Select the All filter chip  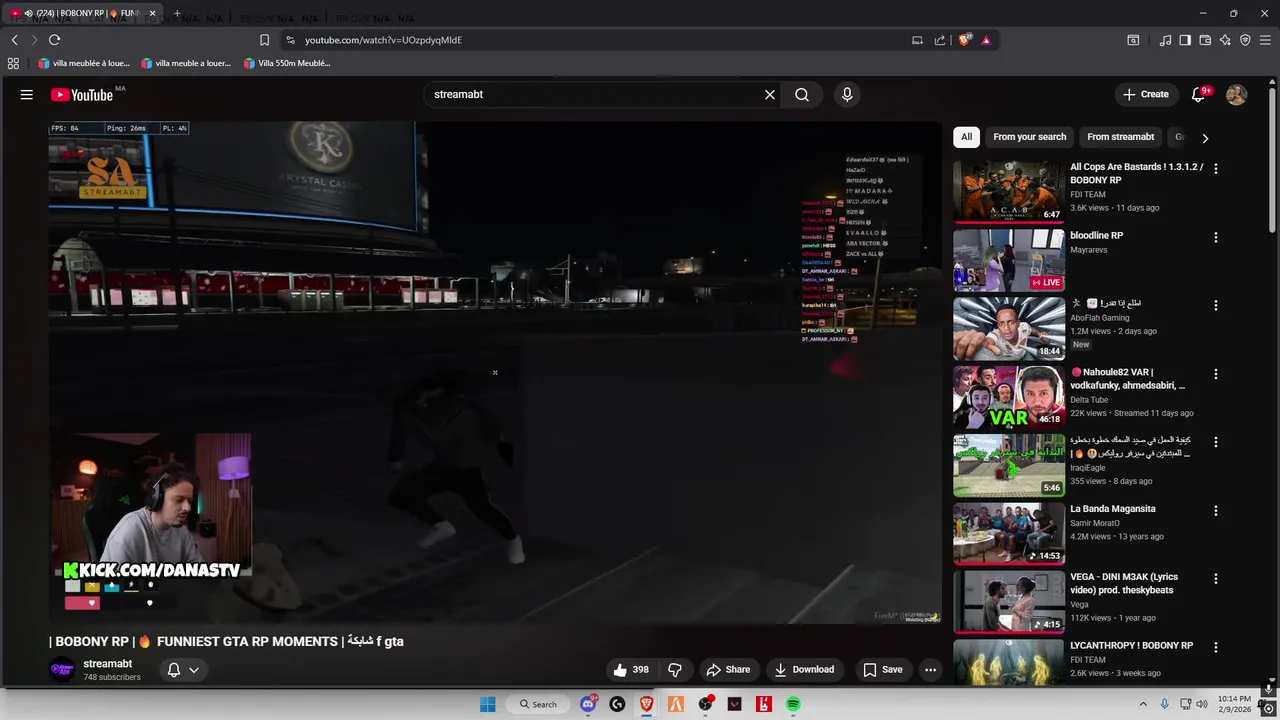click(966, 137)
